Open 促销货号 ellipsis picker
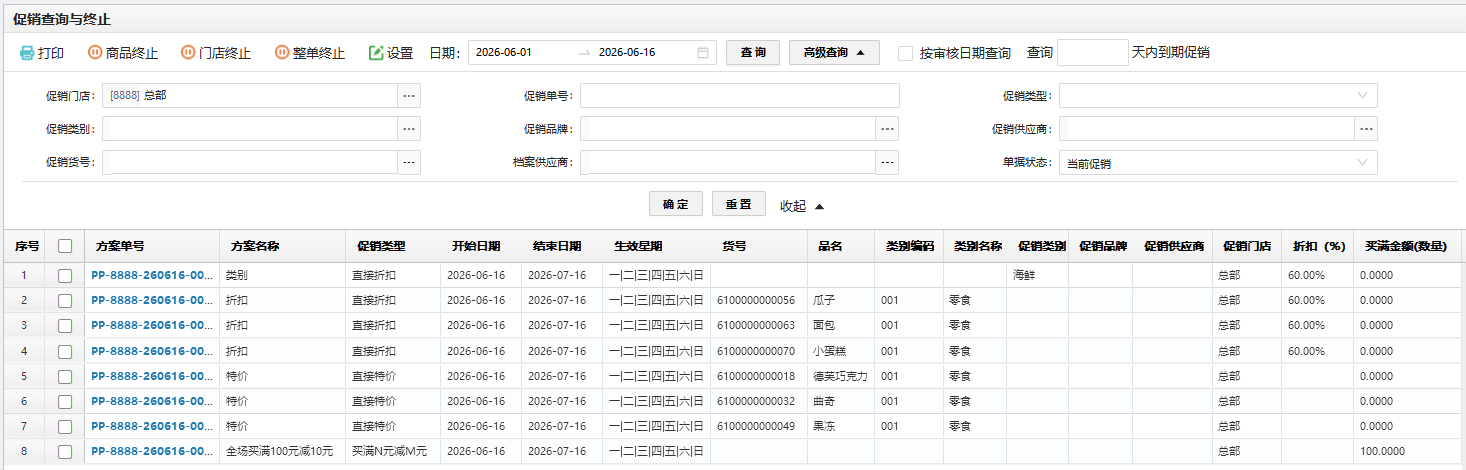The width and height of the screenshot is (1466, 470). click(x=409, y=162)
